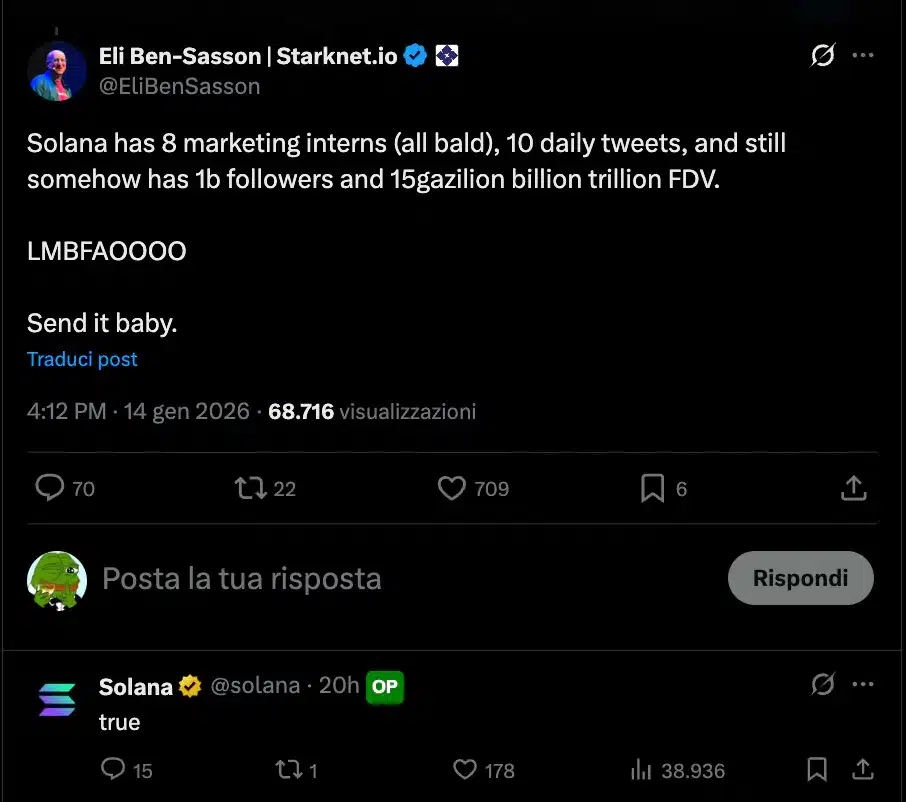Open the reply icon under Eli's post

pyautogui.click(x=51, y=488)
